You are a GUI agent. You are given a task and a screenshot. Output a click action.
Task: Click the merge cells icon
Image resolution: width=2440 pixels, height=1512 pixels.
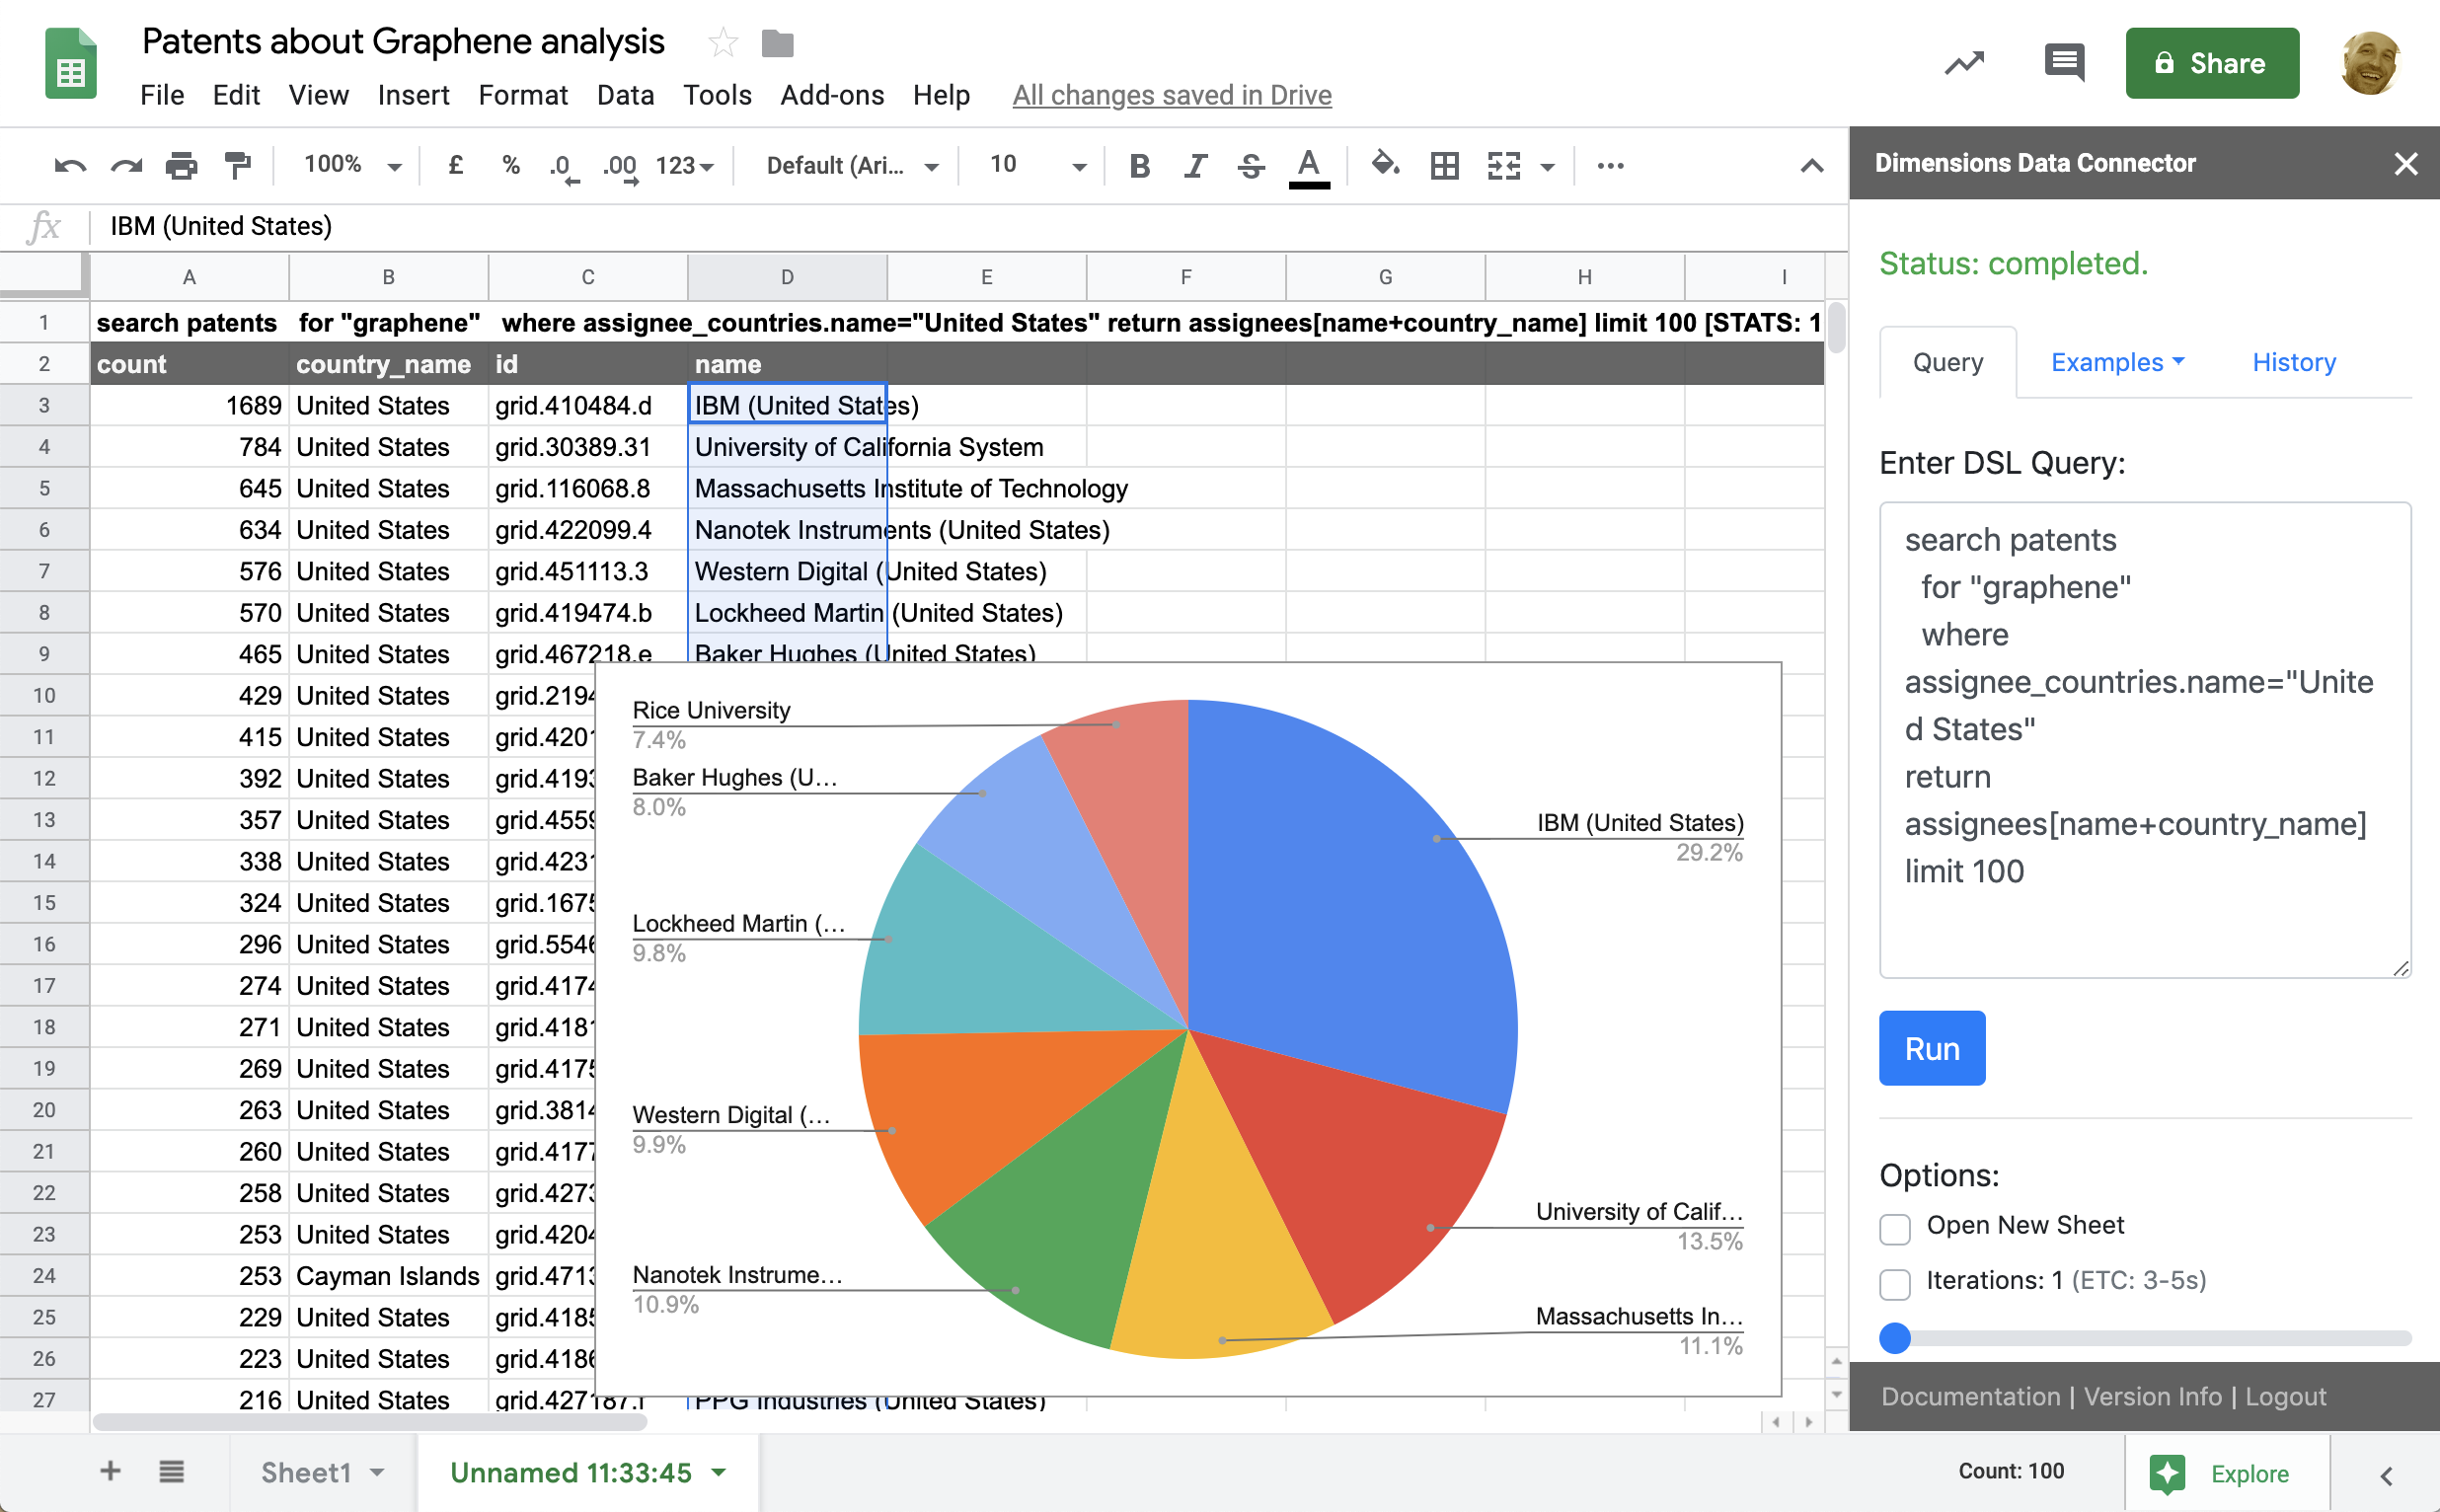tap(1504, 166)
